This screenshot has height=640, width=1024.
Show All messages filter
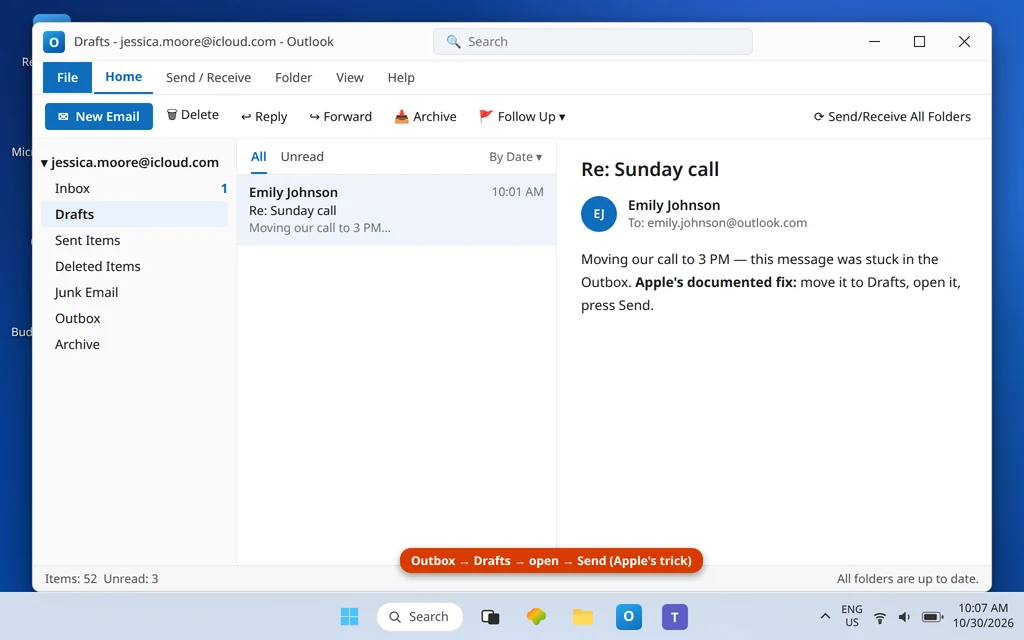(259, 157)
